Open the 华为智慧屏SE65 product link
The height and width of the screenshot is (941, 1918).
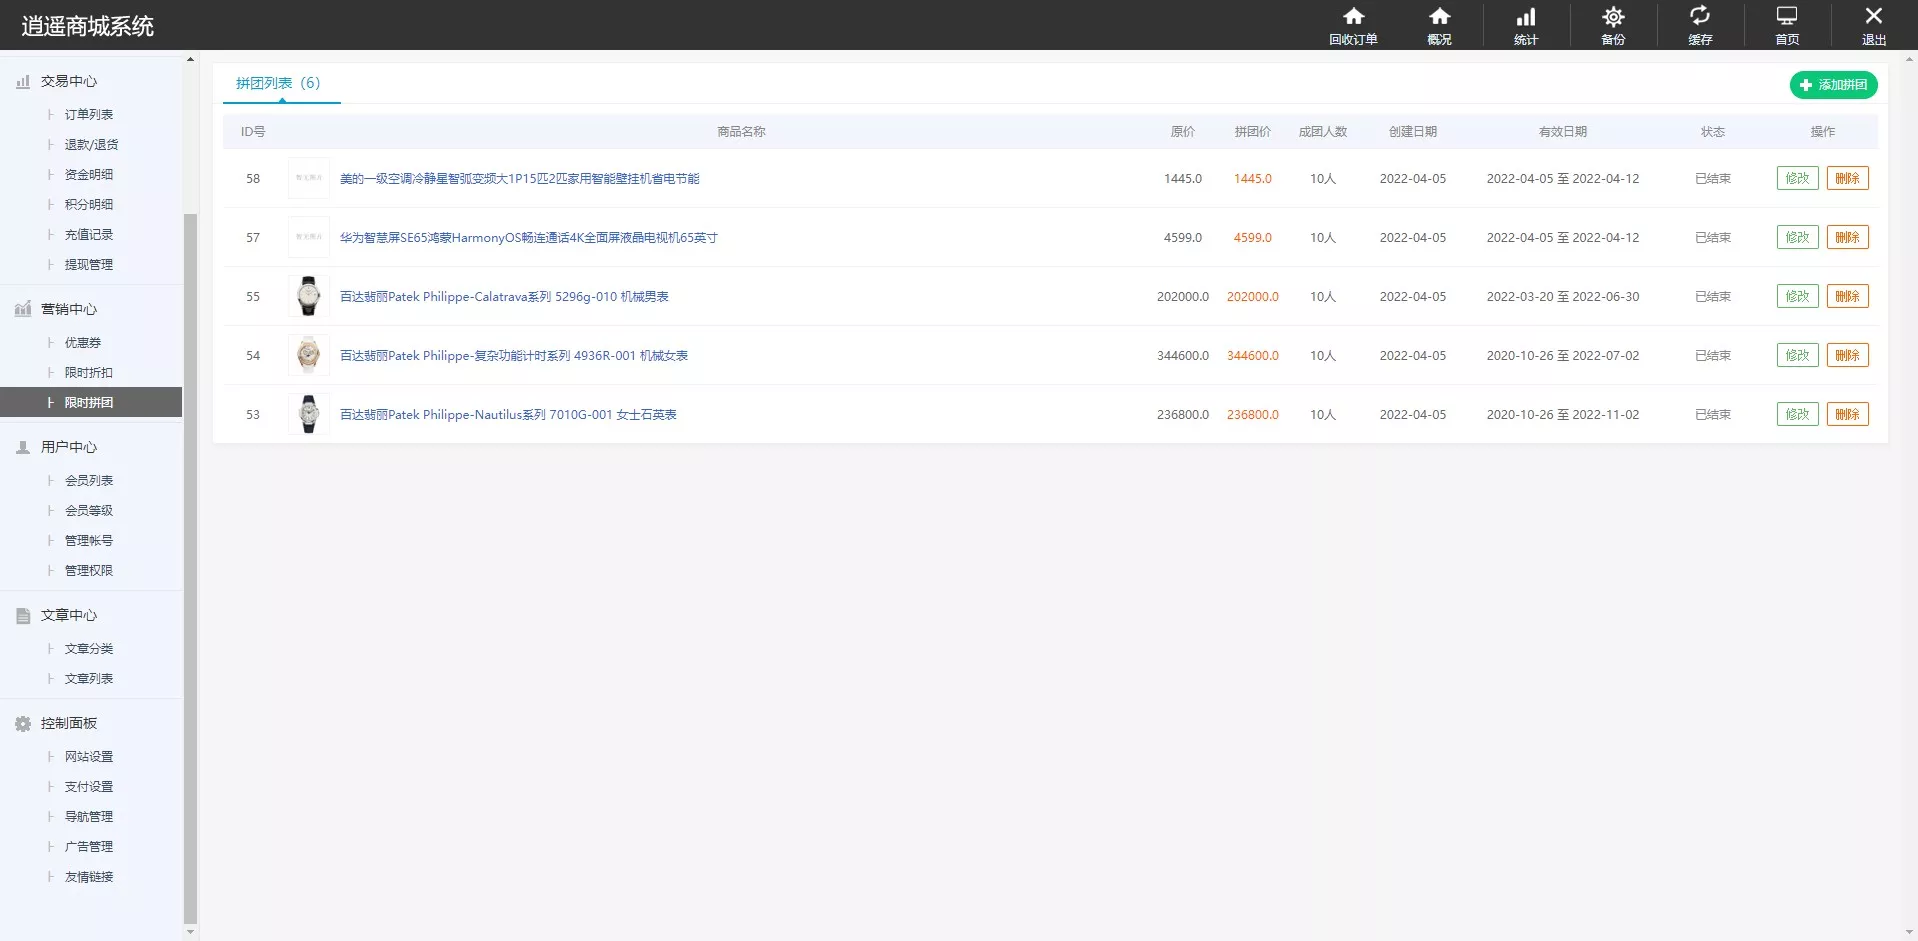528,238
